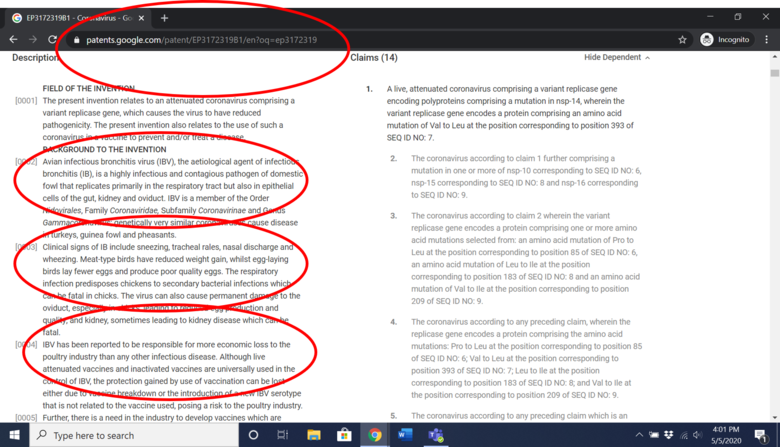Show hidden system tray icons
The image size is (780, 447).
(639, 435)
